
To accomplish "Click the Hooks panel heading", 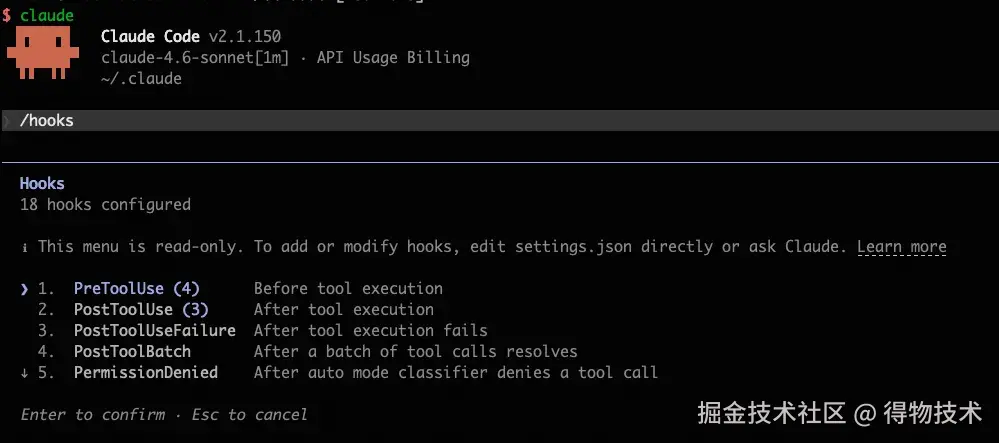I will click(x=42, y=184).
